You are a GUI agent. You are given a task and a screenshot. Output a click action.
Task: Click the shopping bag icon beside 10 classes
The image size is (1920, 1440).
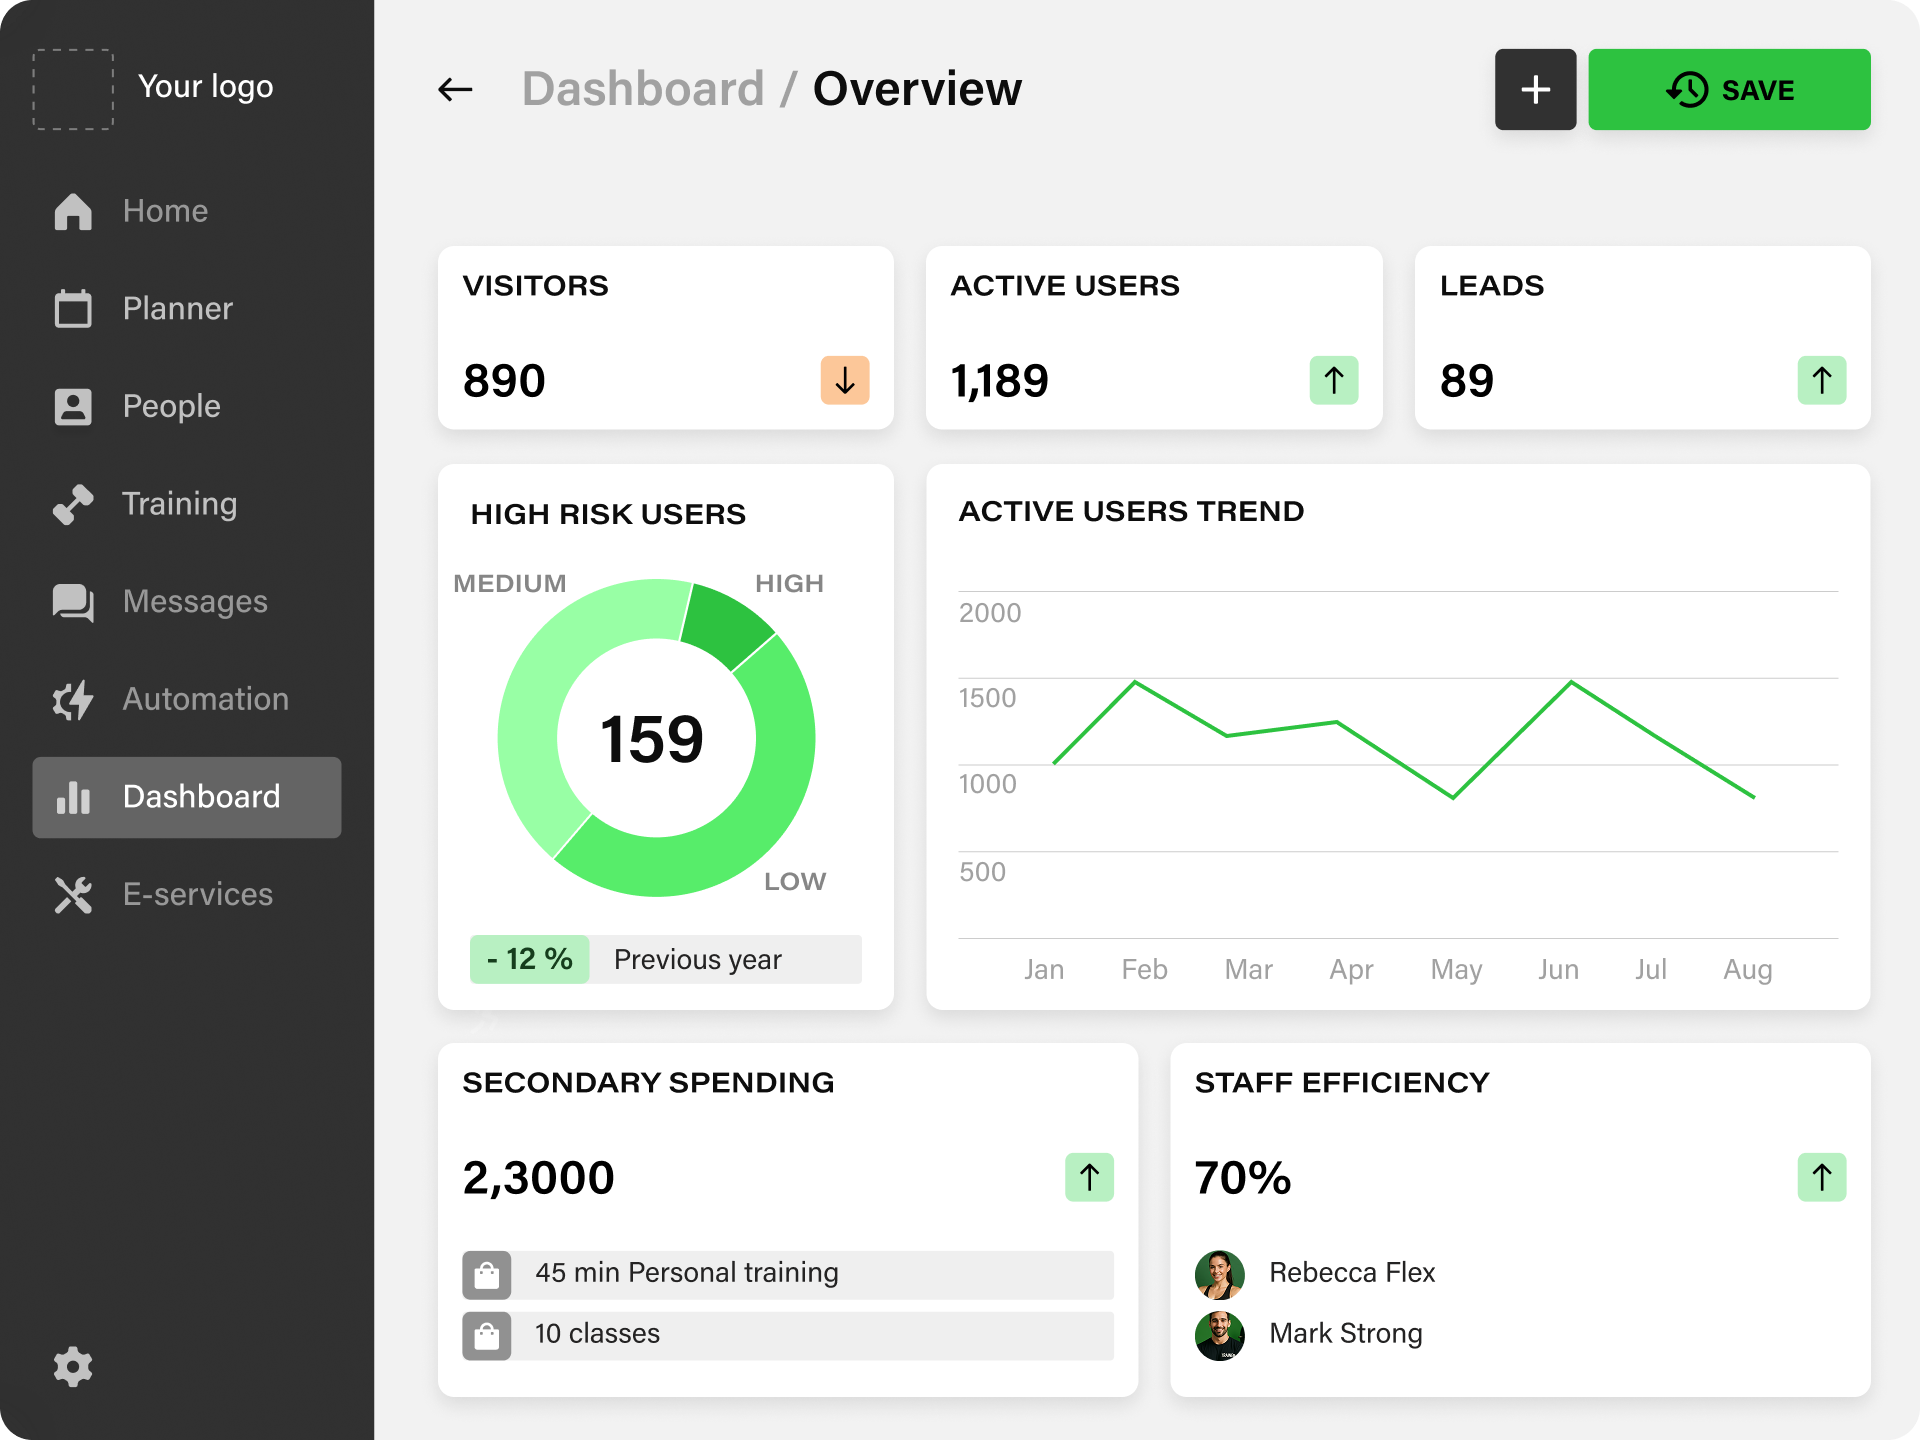(487, 1336)
